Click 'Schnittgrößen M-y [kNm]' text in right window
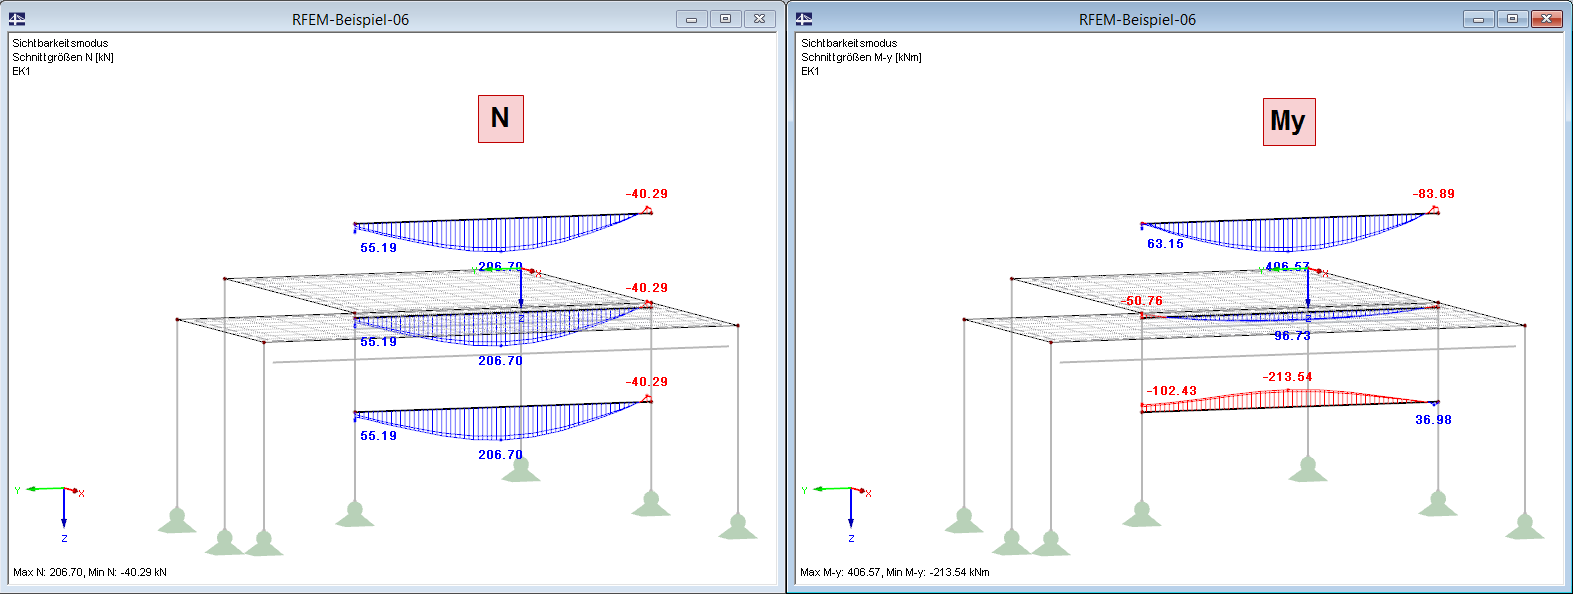Viewport: 1573px width, 594px height. 861,57
